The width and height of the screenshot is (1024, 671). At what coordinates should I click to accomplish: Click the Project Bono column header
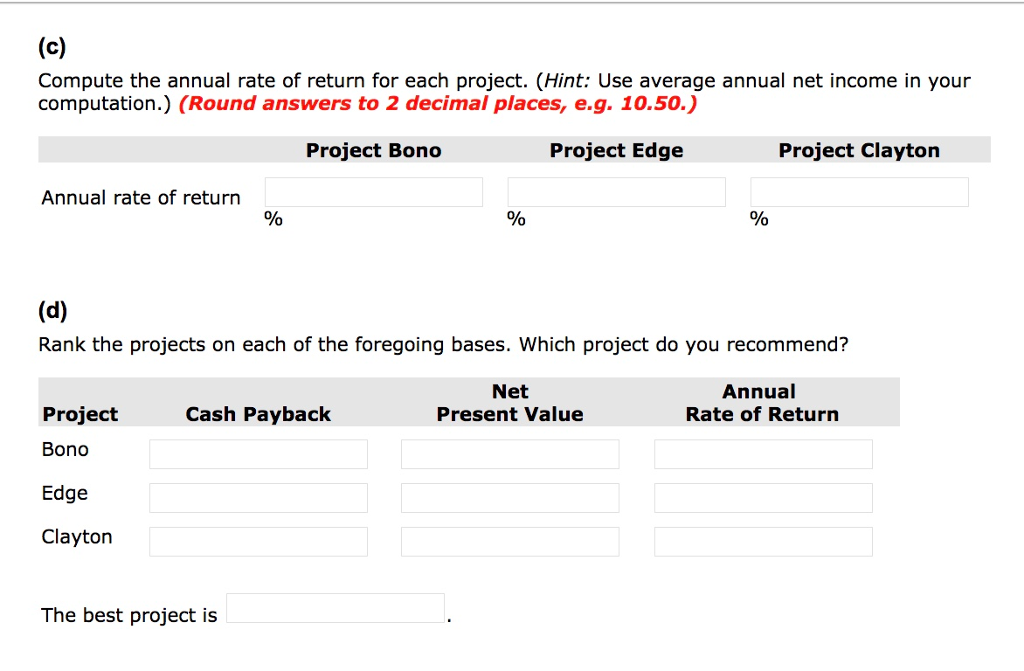click(x=373, y=151)
